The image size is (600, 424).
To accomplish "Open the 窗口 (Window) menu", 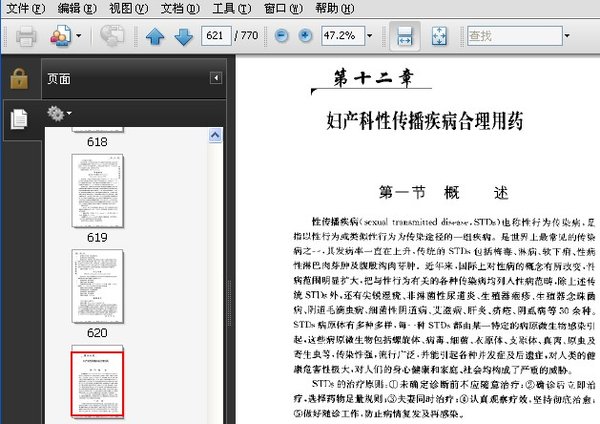I will point(283,8).
